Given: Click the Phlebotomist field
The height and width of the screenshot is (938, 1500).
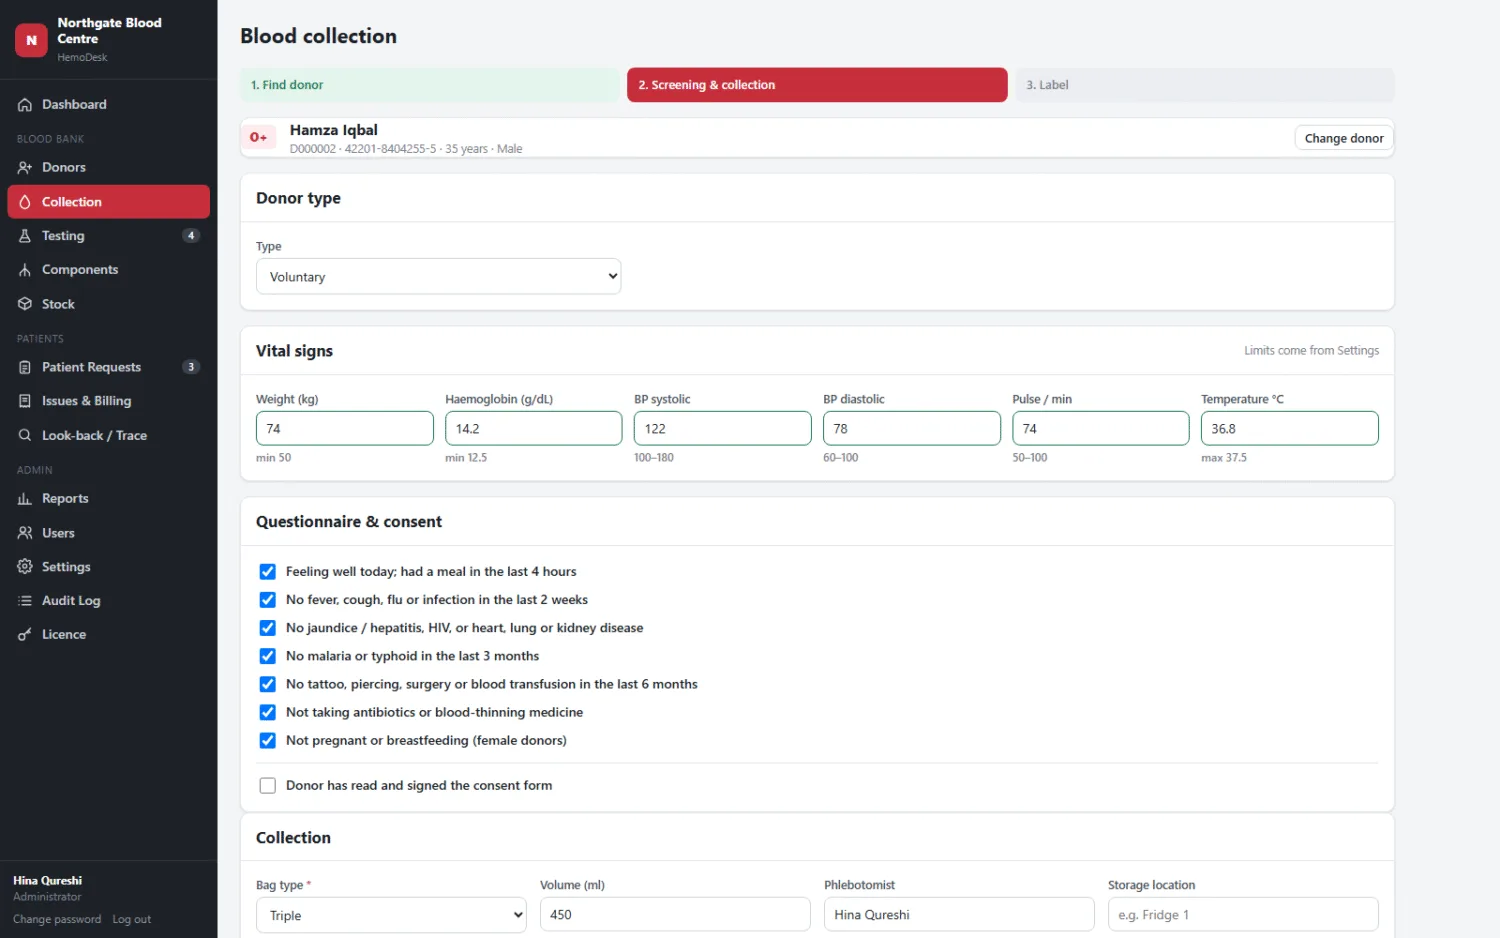Looking at the screenshot, I should click(959, 915).
